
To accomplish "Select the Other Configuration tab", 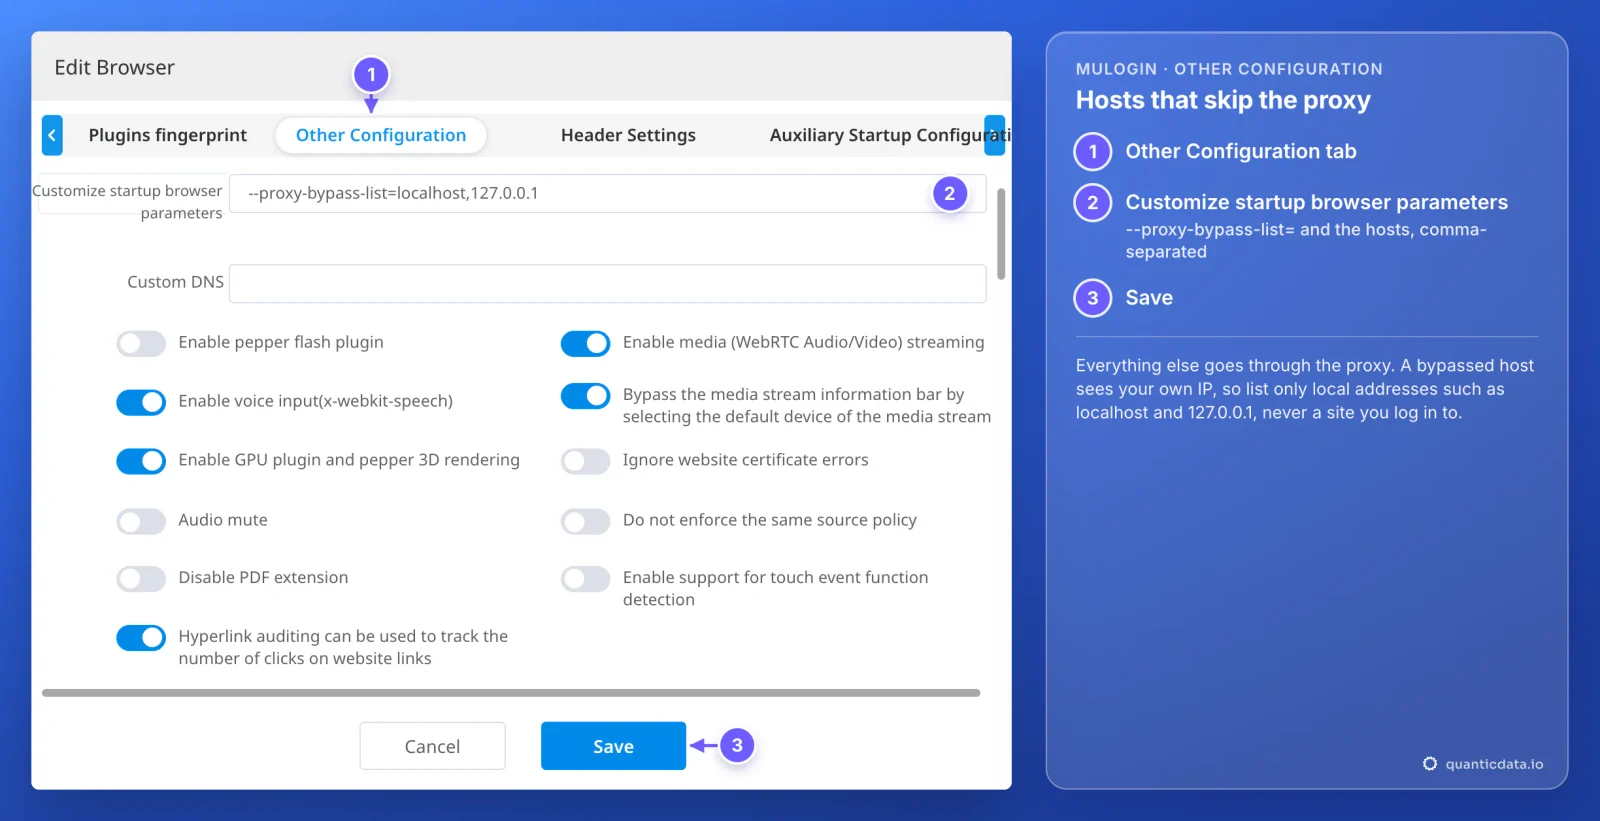I will pyautogui.click(x=381, y=135).
